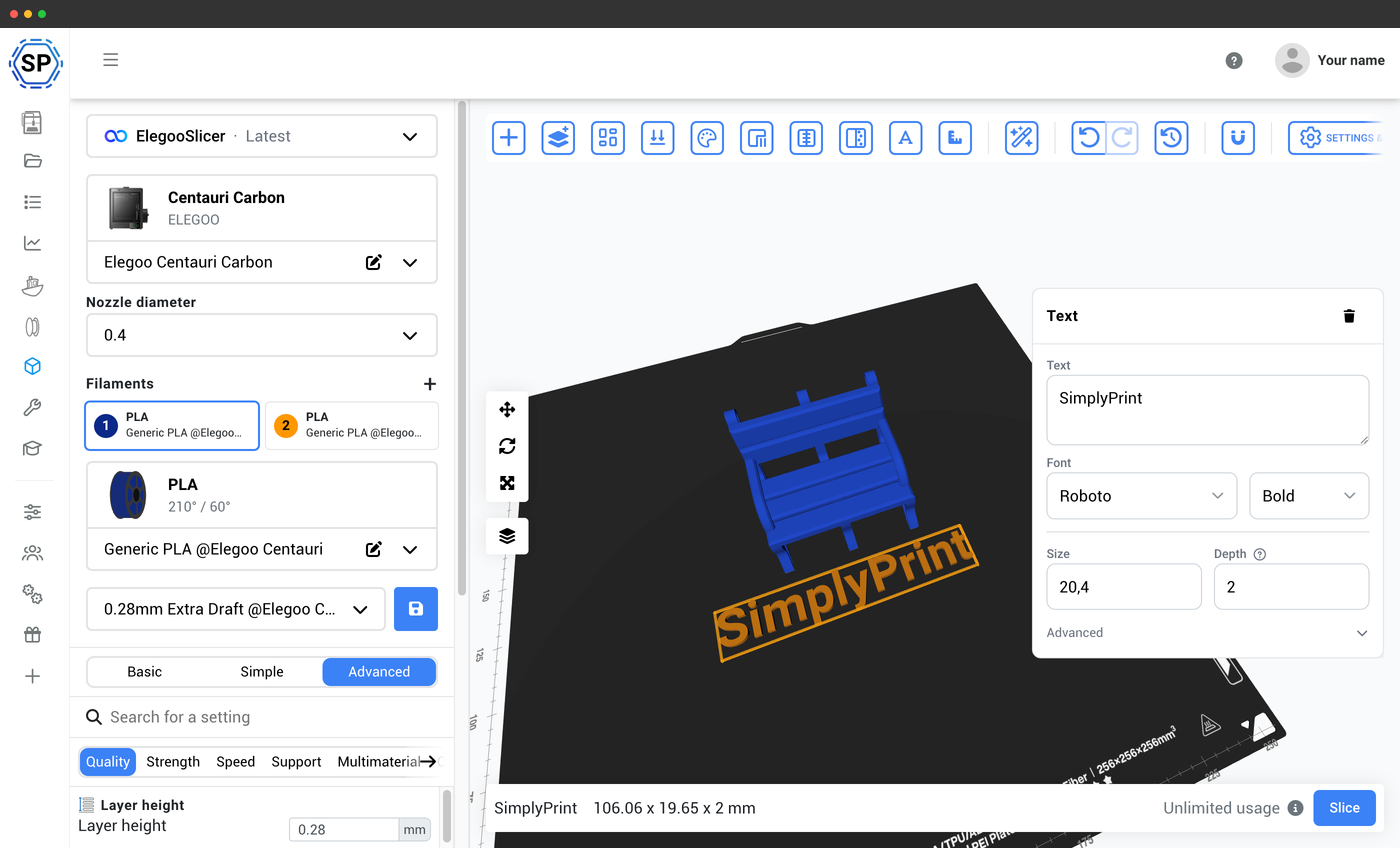
Task: Select filament slot 1 PLA
Action: click(172, 425)
